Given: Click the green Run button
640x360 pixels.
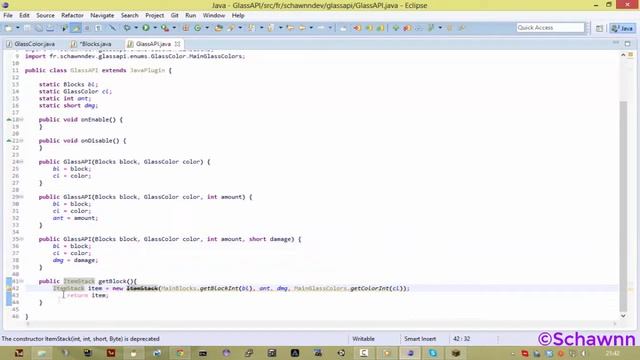Looking at the screenshot, I should click(x=146, y=28).
